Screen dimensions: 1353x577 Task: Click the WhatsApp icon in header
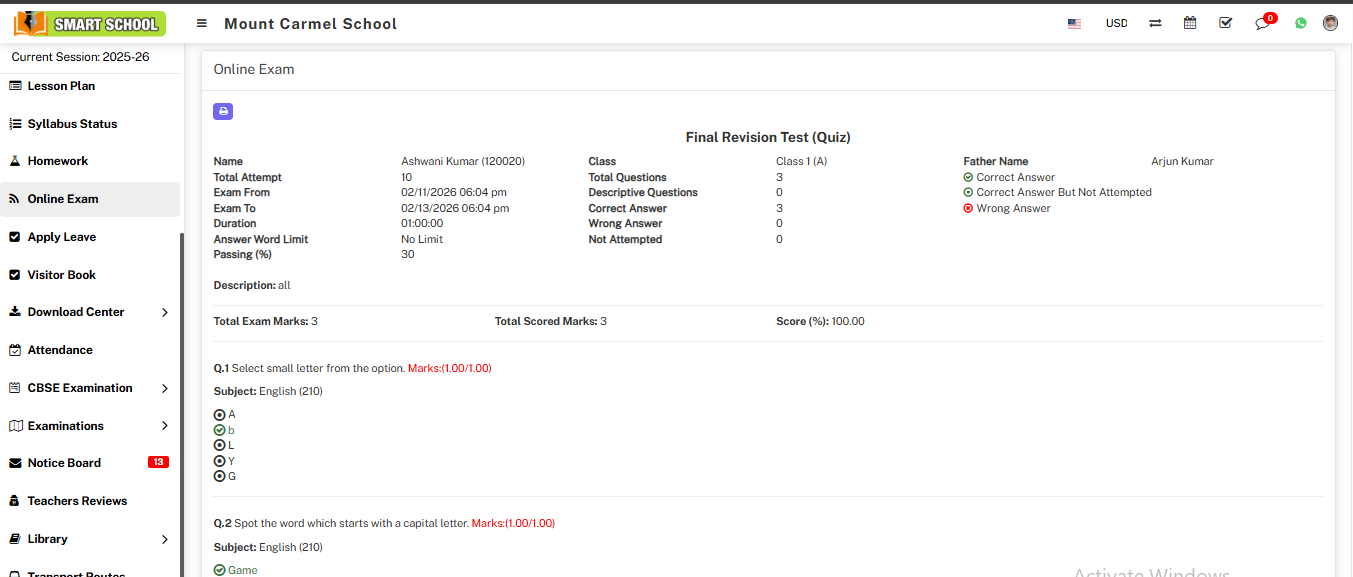pyautogui.click(x=1301, y=23)
